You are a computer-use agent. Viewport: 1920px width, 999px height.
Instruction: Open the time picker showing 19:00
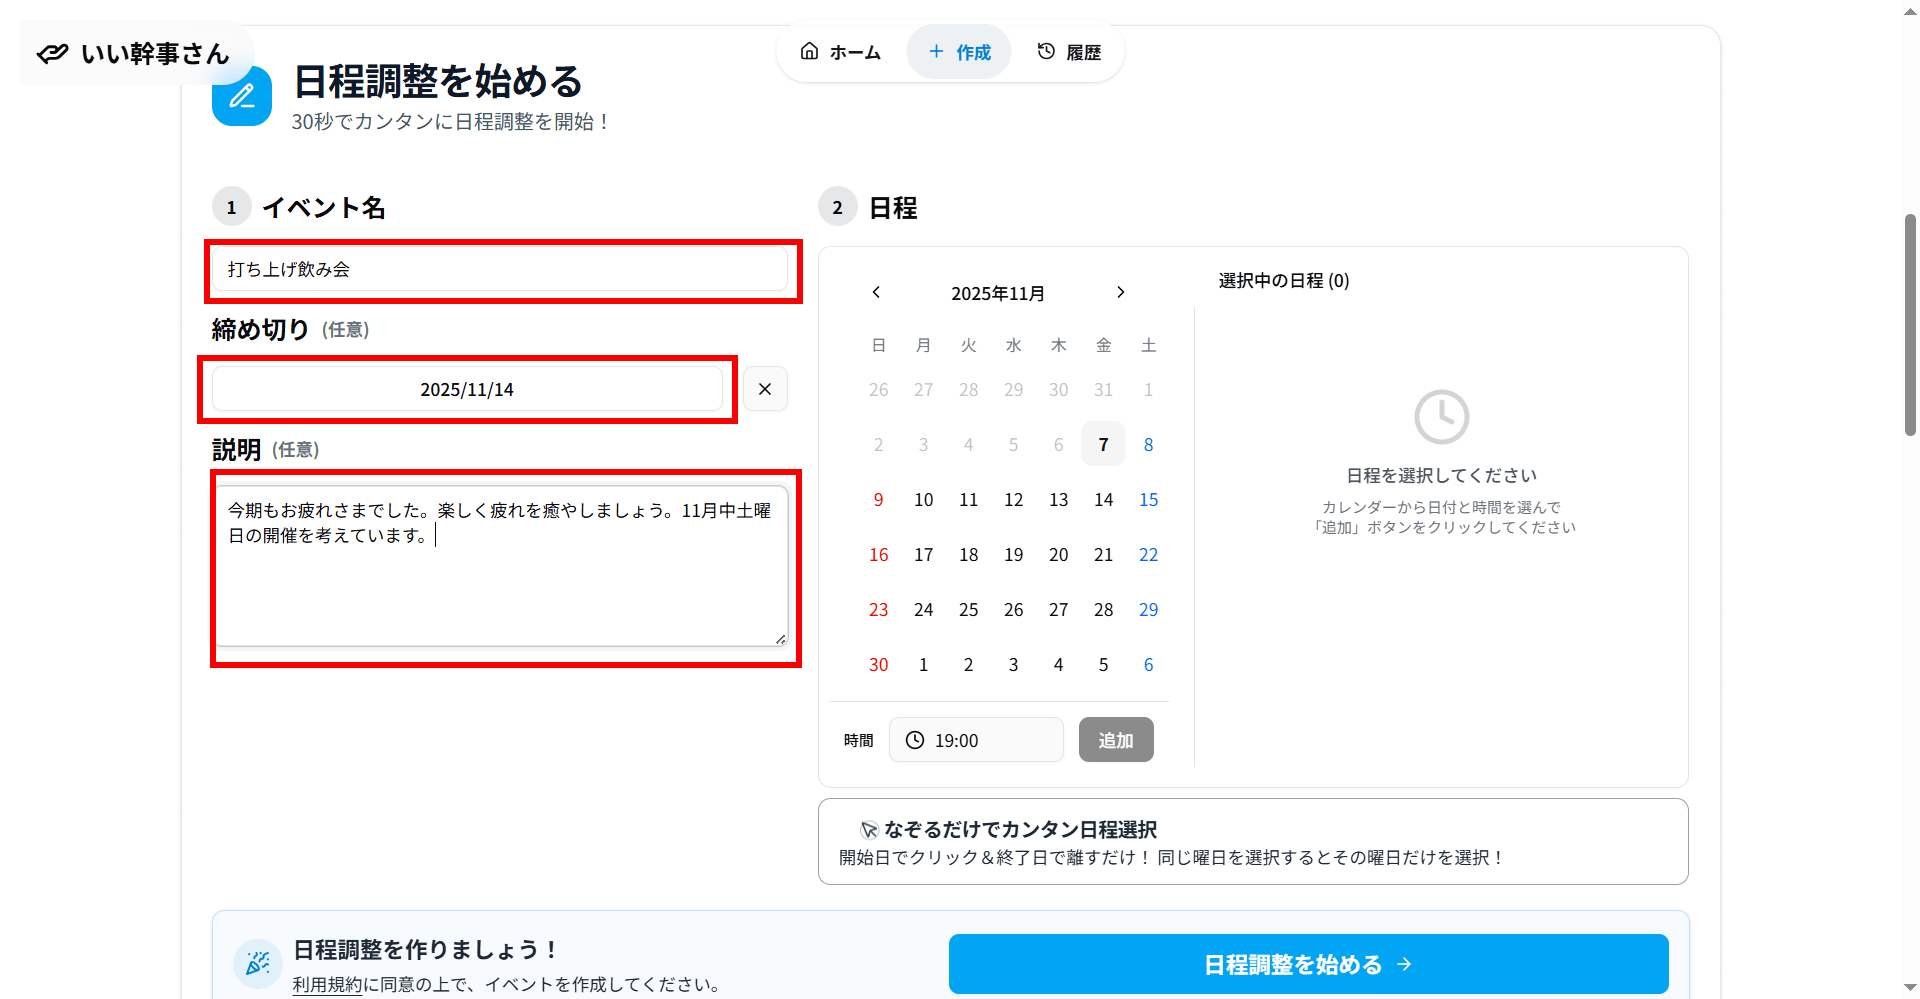click(976, 740)
